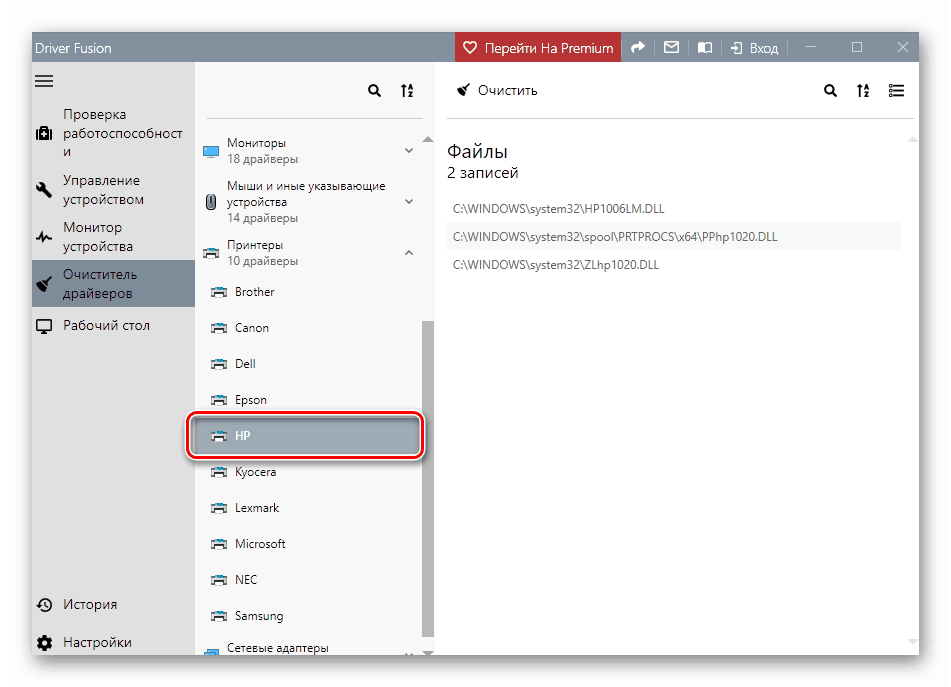Open the mail envelope icon
The image size is (951, 687).
[x=671, y=47]
